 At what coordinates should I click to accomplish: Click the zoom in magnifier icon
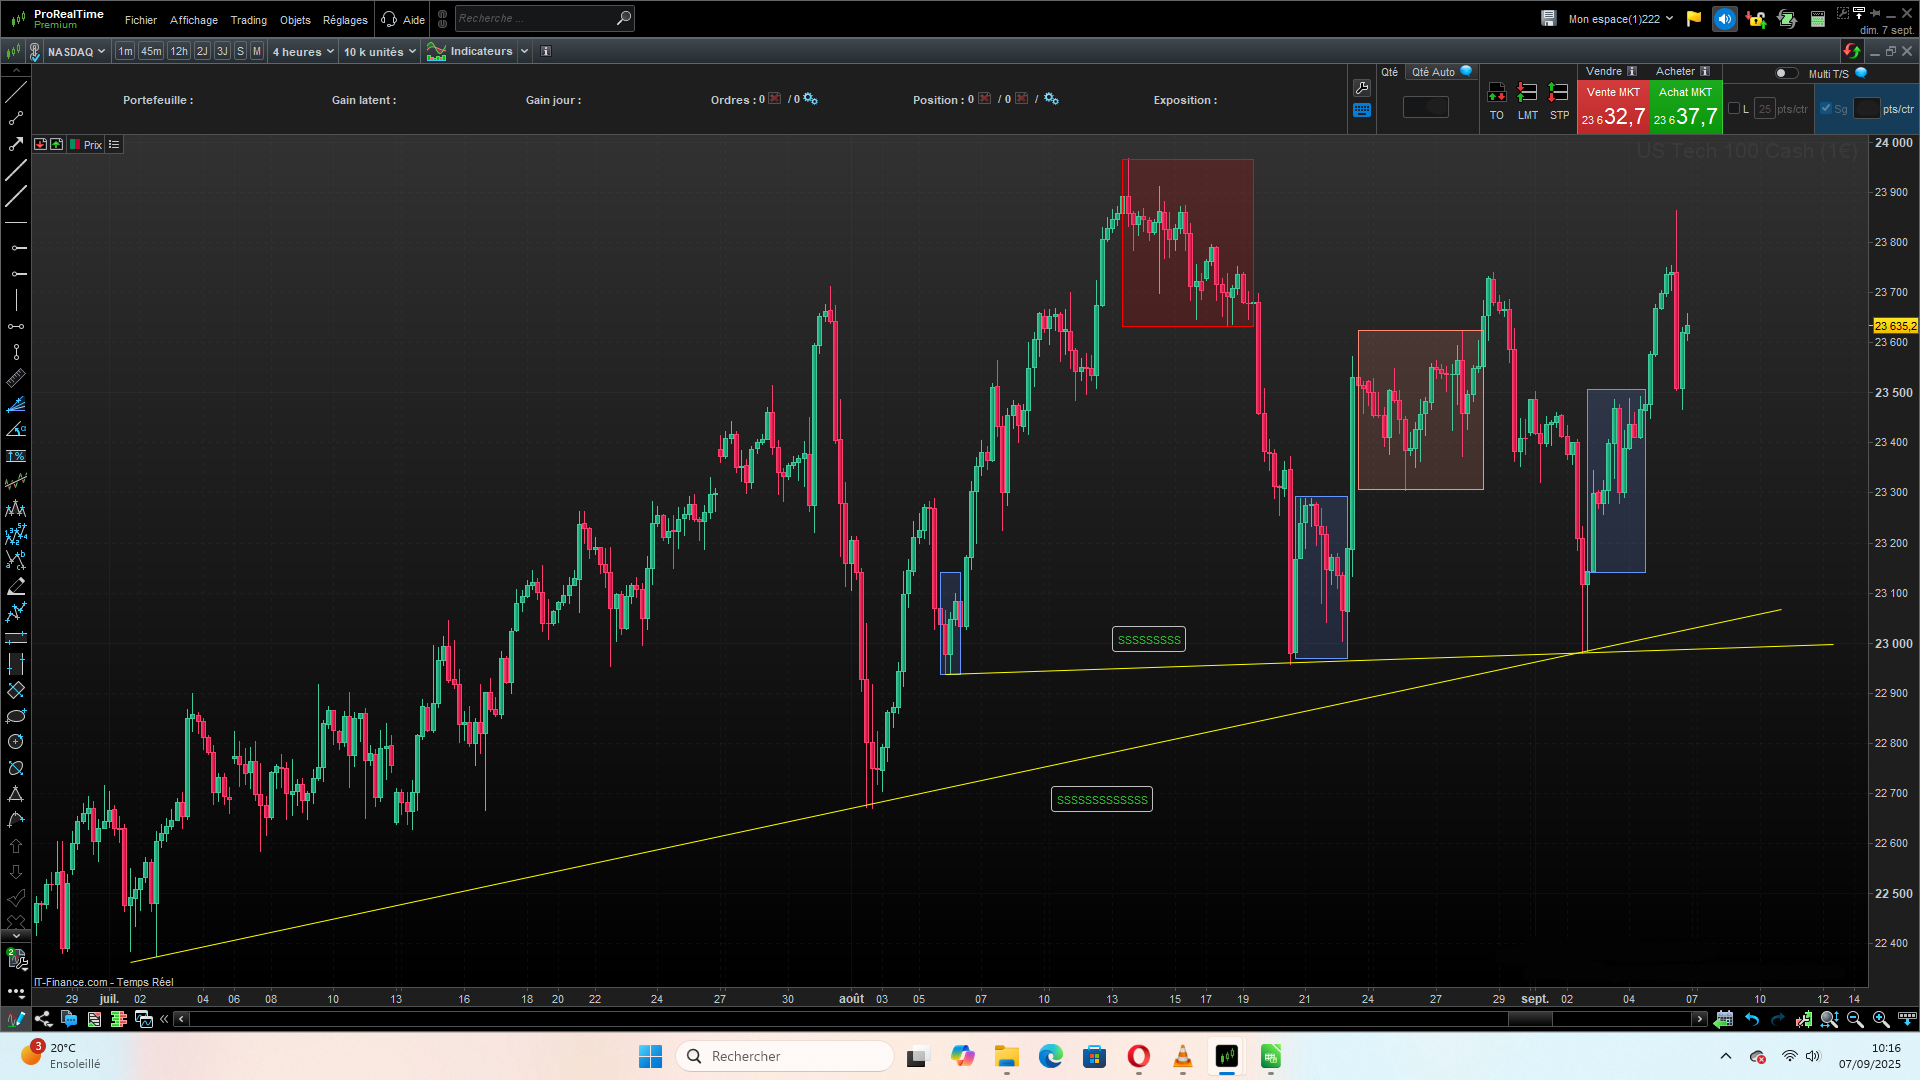[1880, 1019]
